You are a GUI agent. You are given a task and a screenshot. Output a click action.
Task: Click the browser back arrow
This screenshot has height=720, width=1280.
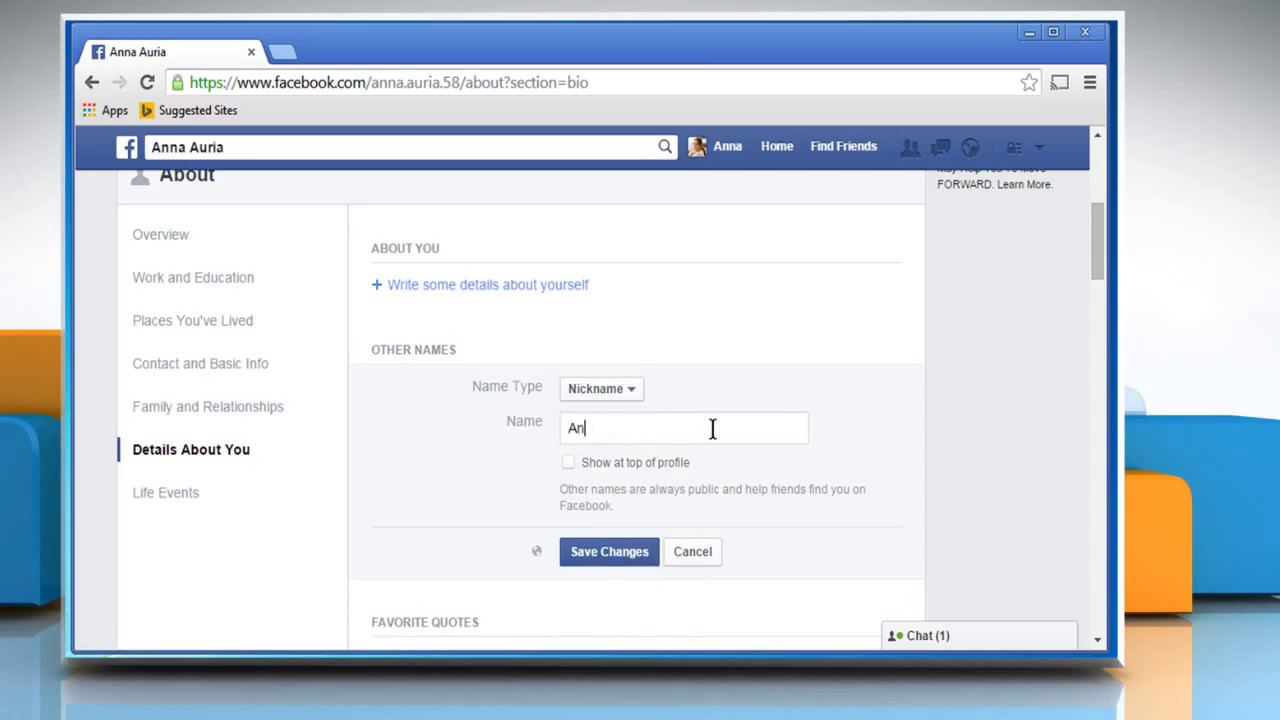point(92,83)
